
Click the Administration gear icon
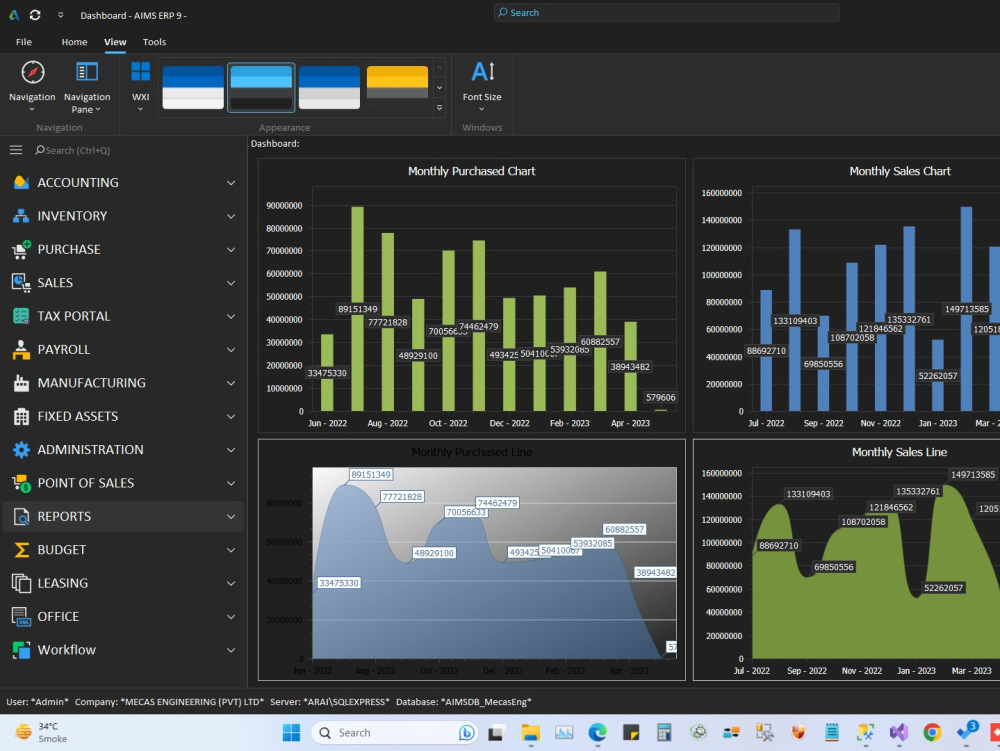click(x=21, y=449)
